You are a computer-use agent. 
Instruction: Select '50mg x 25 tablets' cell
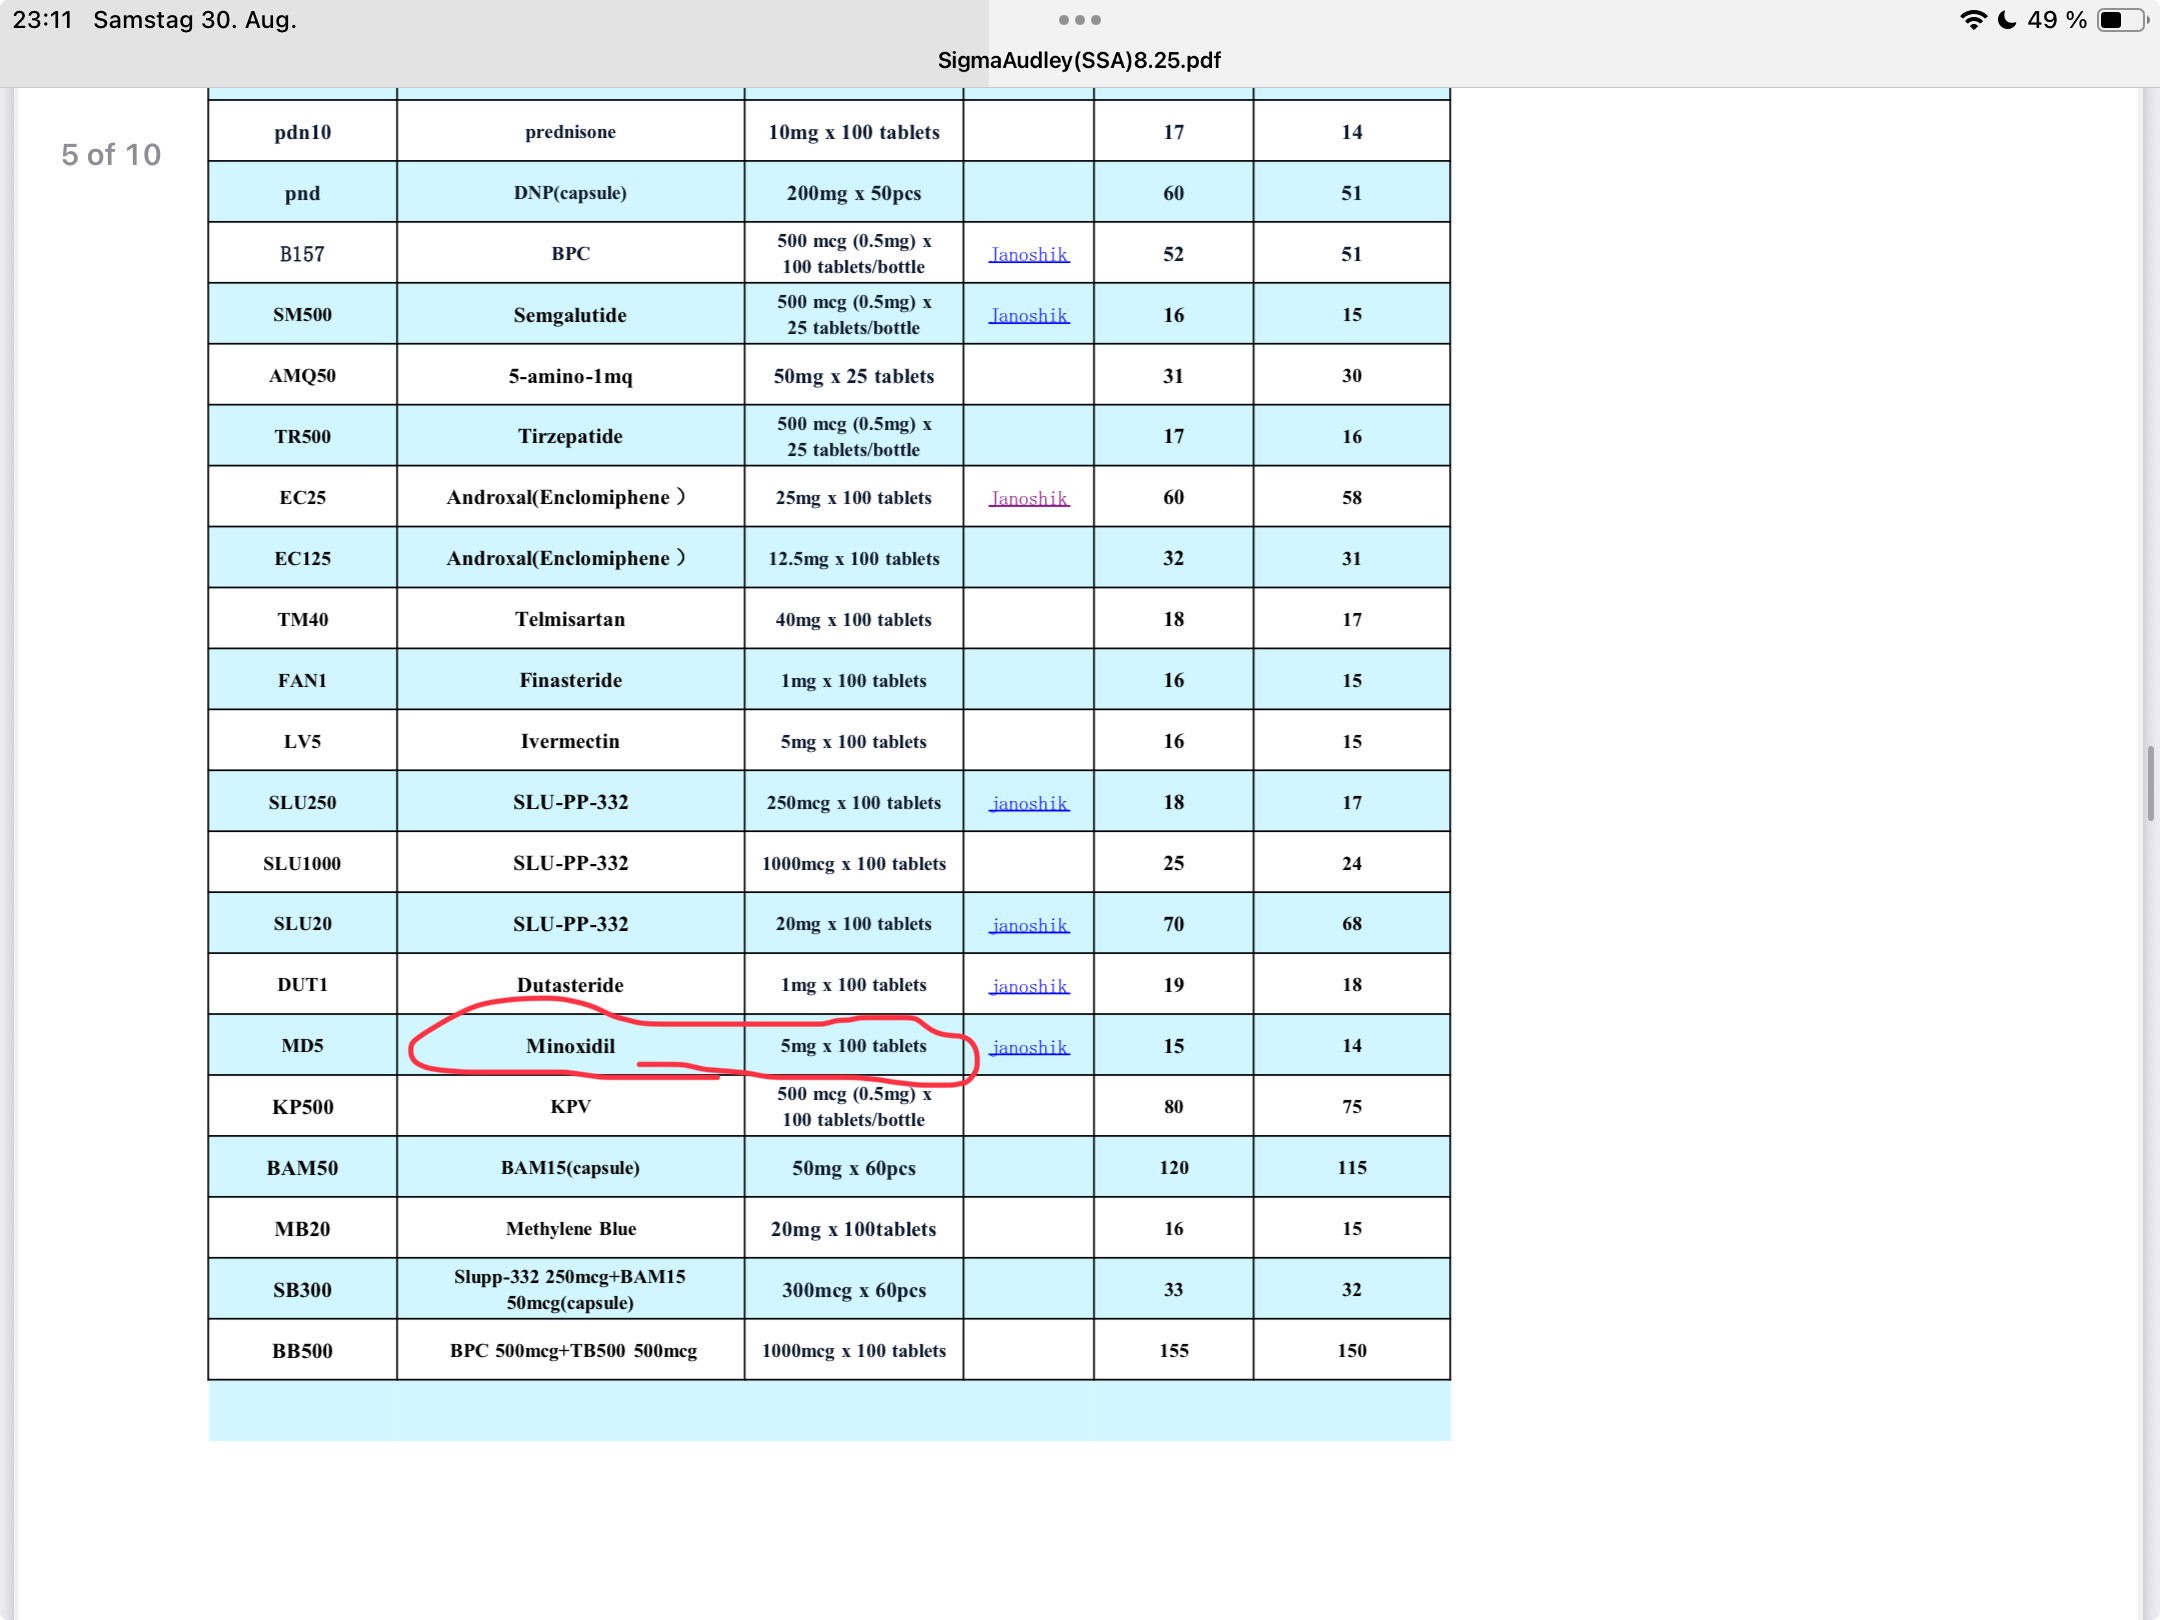tap(853, 375)
